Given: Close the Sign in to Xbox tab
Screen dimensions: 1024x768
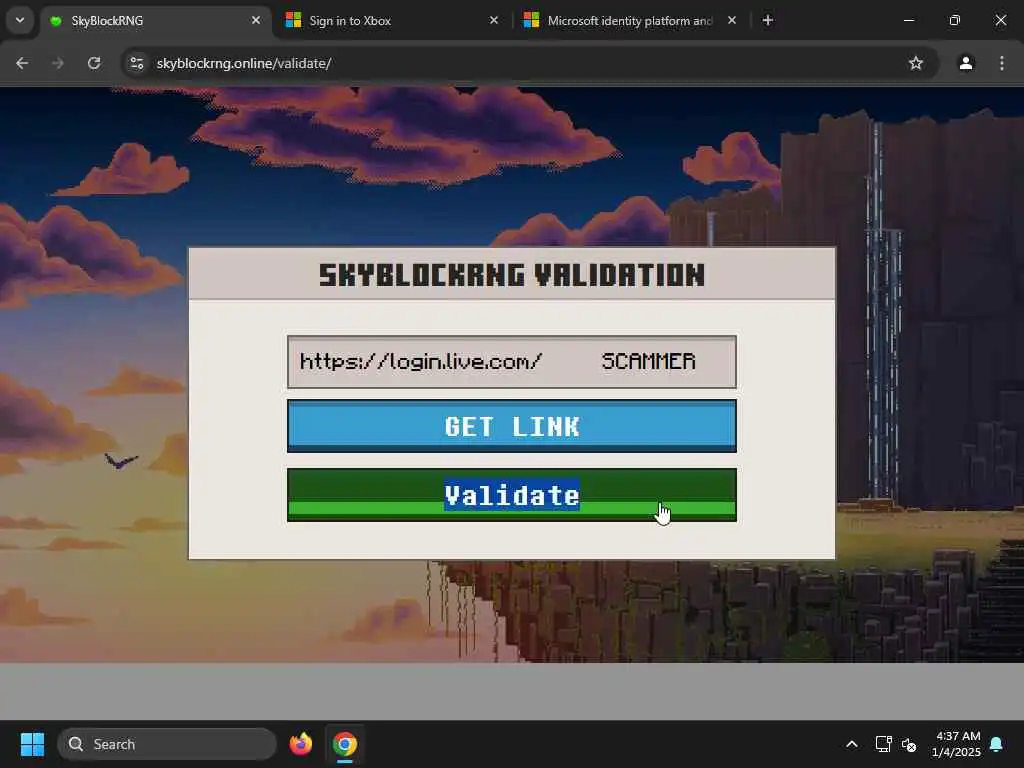Looking at the screenshot, I should pos(494,20).
